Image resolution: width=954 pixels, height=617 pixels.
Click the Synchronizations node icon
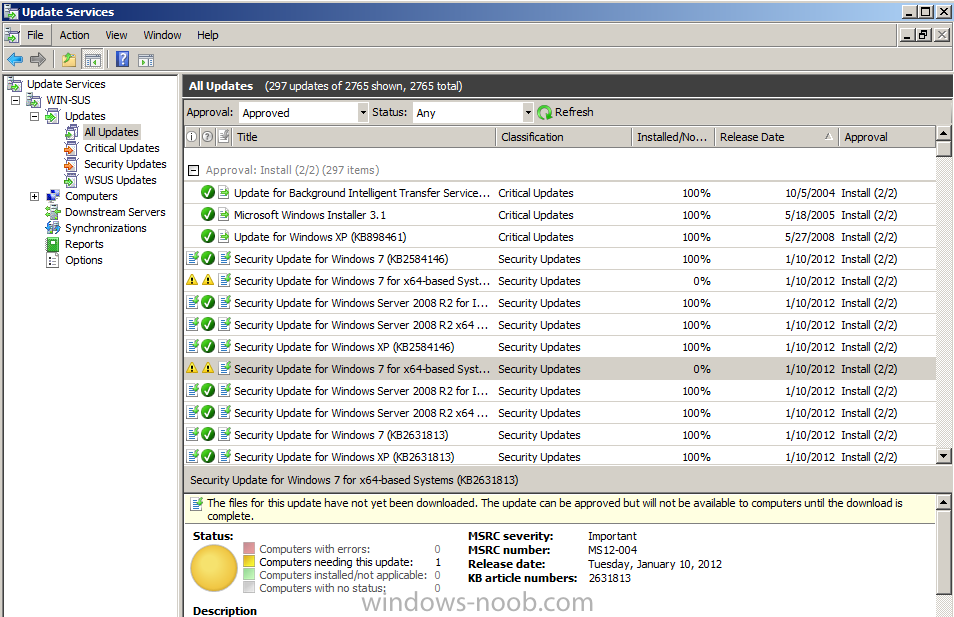coord(53,228)
